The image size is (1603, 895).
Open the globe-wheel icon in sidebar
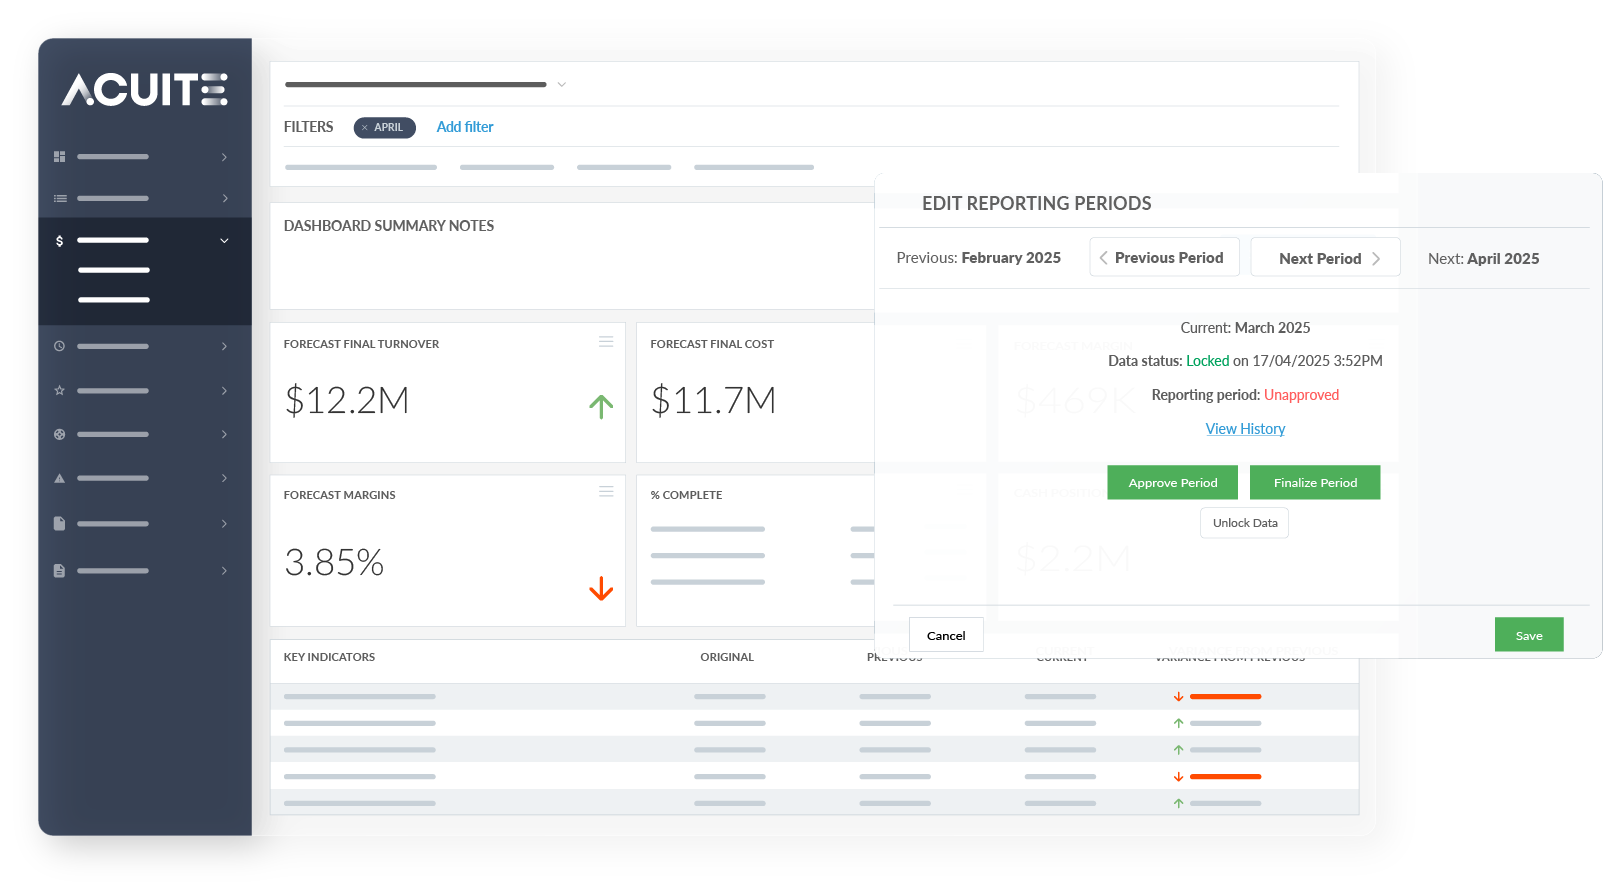tap(59, 434)
